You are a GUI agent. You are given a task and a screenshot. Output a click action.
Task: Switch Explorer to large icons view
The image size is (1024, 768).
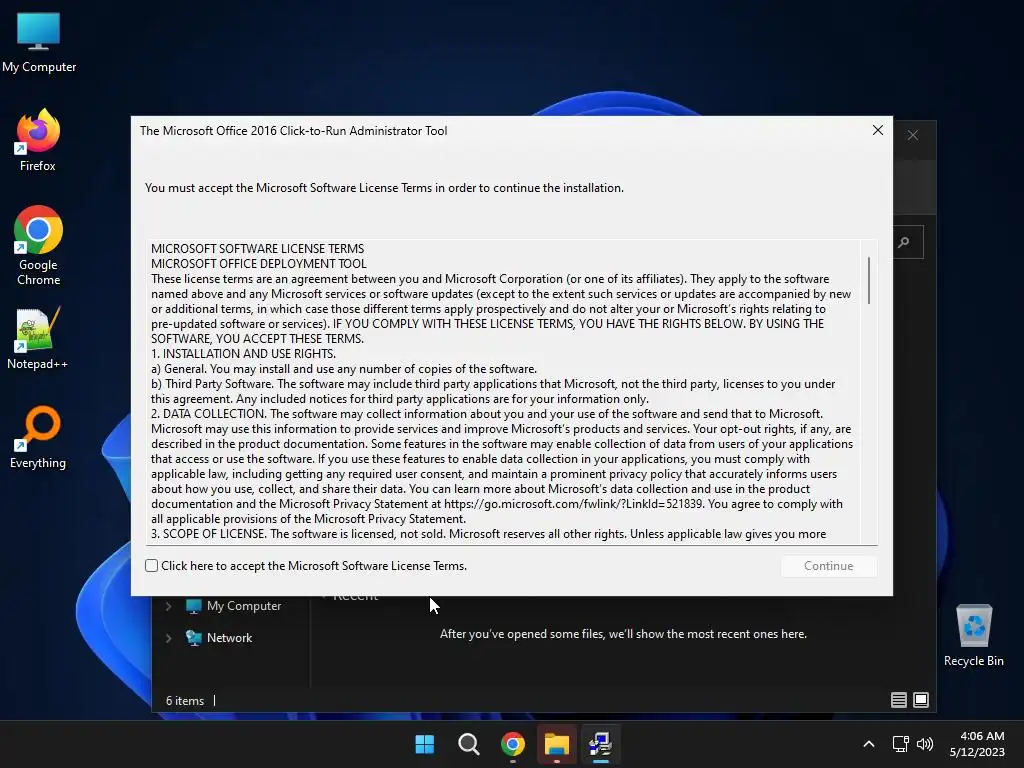(921, 700)
